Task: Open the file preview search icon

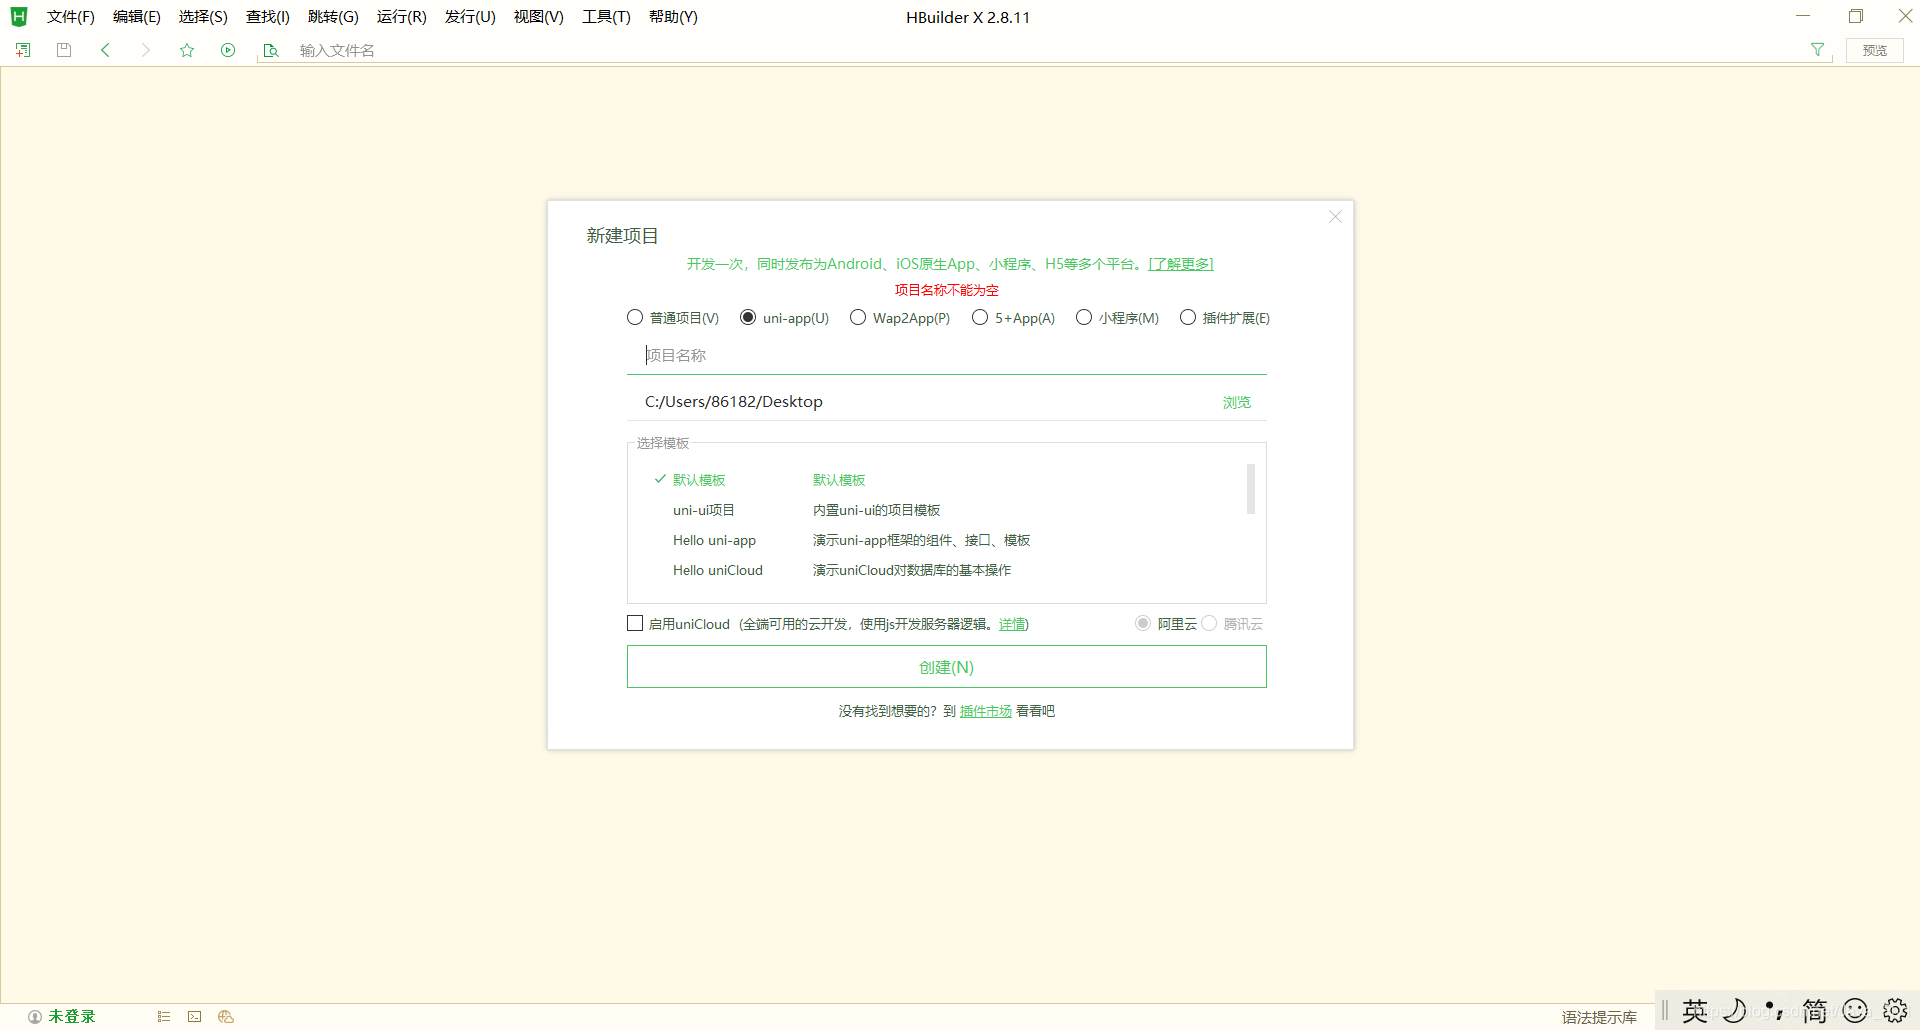Action: point(271,50)
